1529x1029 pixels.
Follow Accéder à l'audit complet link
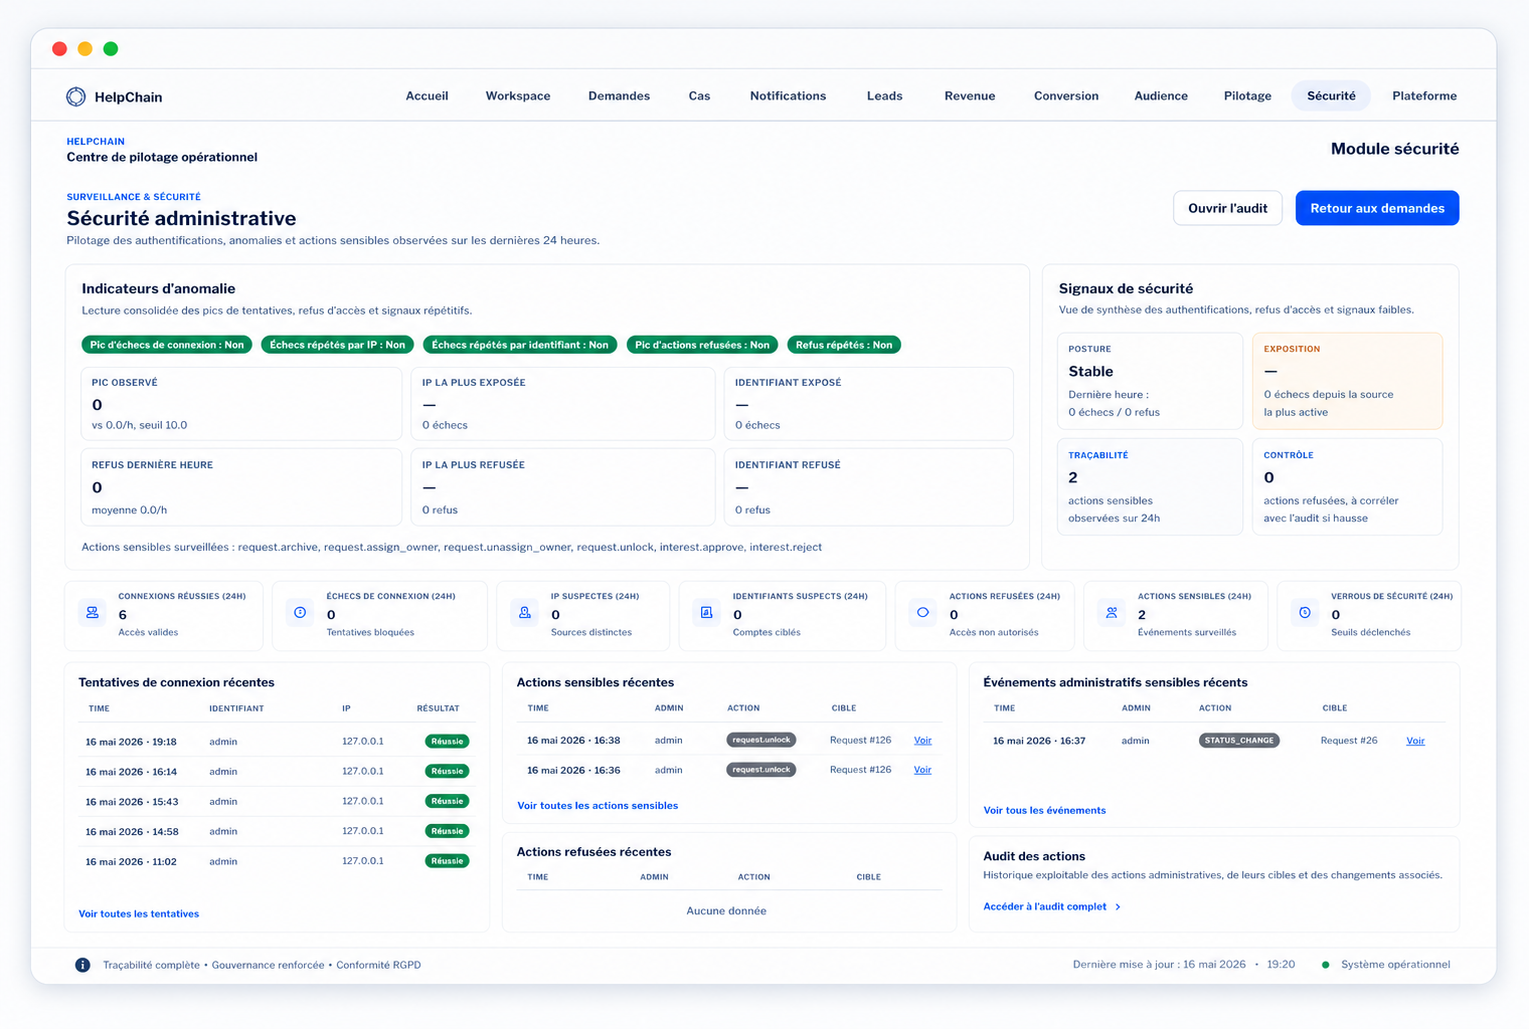click(1045, 907)
